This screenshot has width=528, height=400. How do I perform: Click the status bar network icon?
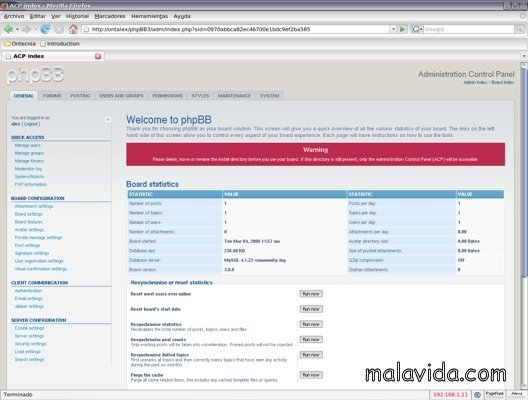(x=477, y=395)
